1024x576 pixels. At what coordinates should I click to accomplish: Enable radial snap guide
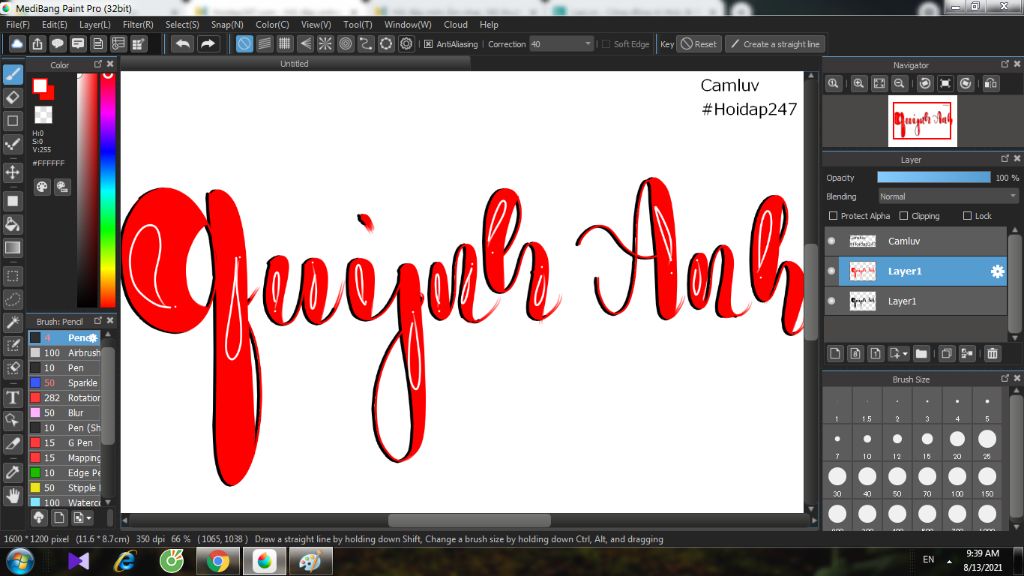click(x=325, y=44)
